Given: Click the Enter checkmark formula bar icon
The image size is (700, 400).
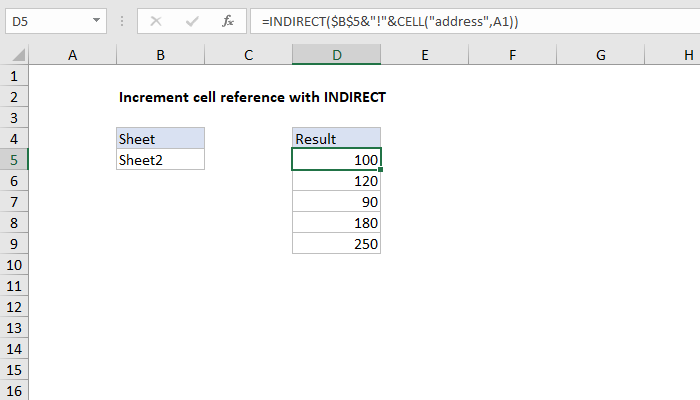Looking at the screenshot, I should 191,20.
